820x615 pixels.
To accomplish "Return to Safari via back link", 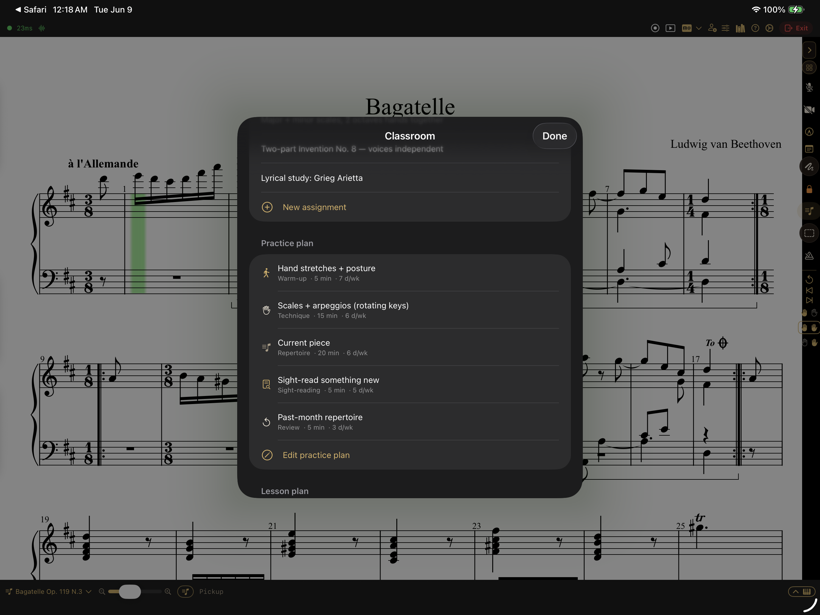I will tap(30, 9).
